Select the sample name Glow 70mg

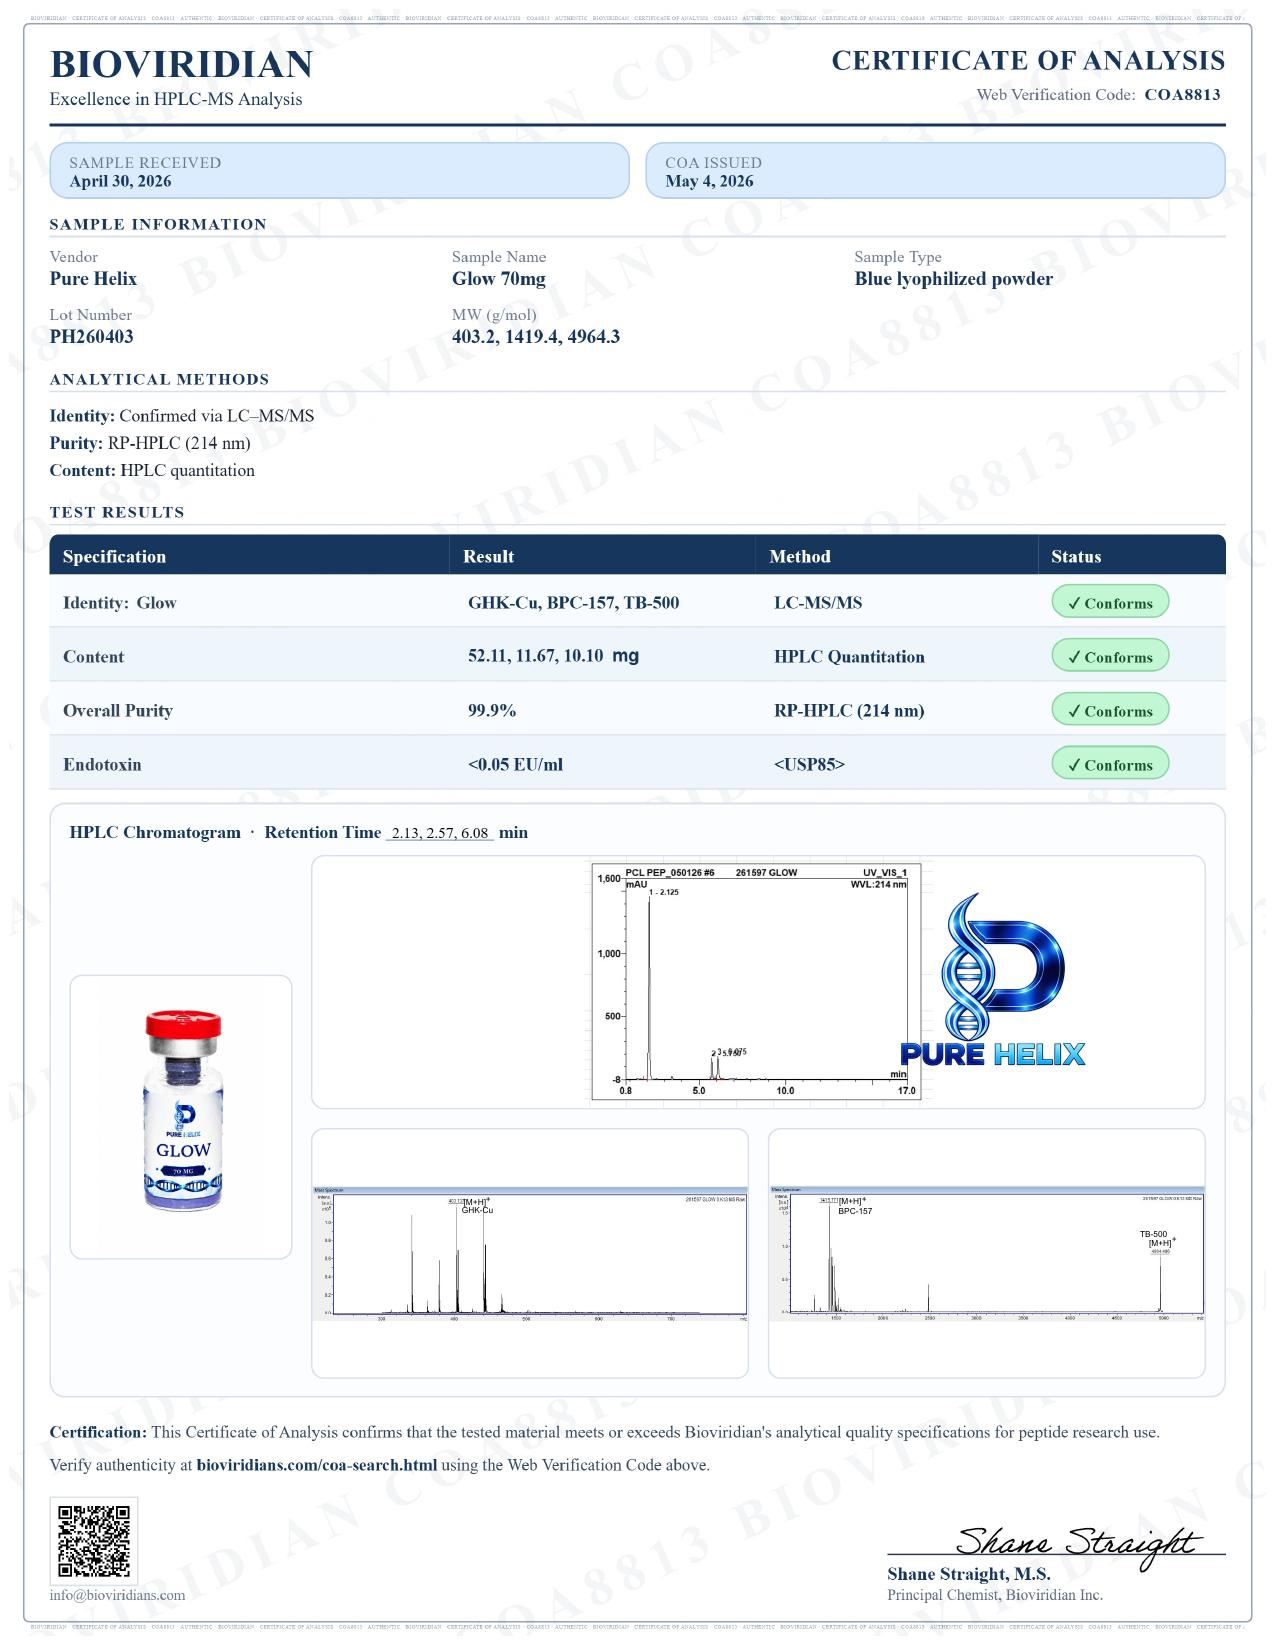[499, 279]
